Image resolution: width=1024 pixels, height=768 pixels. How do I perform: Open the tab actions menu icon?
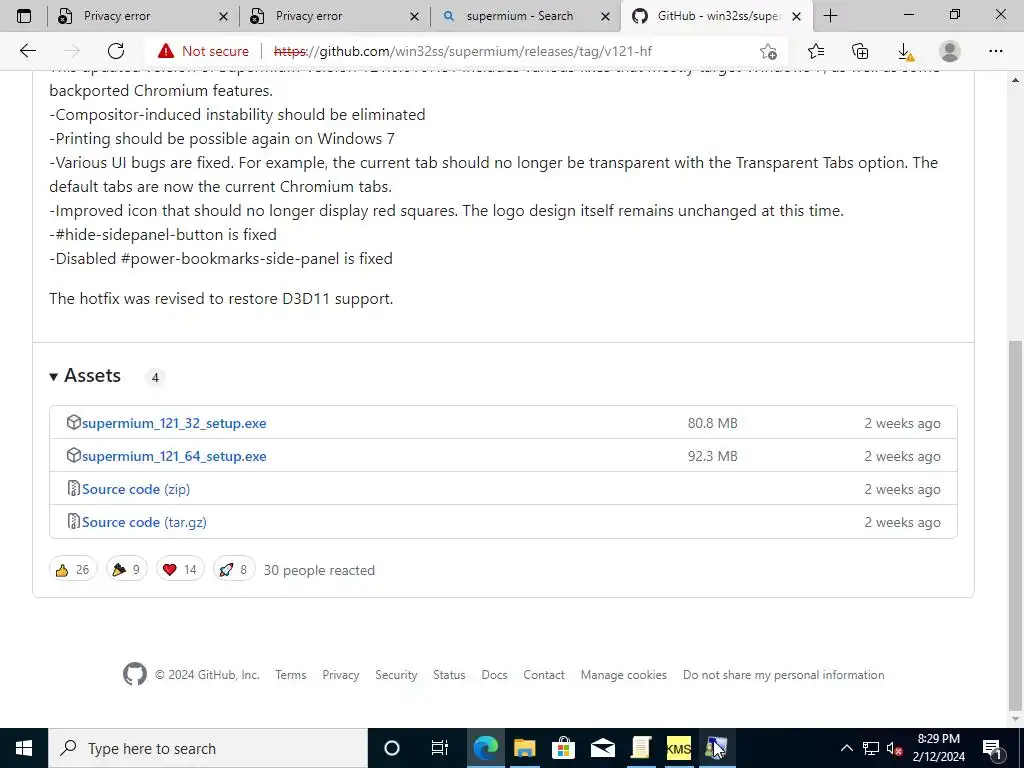[24, 16]
